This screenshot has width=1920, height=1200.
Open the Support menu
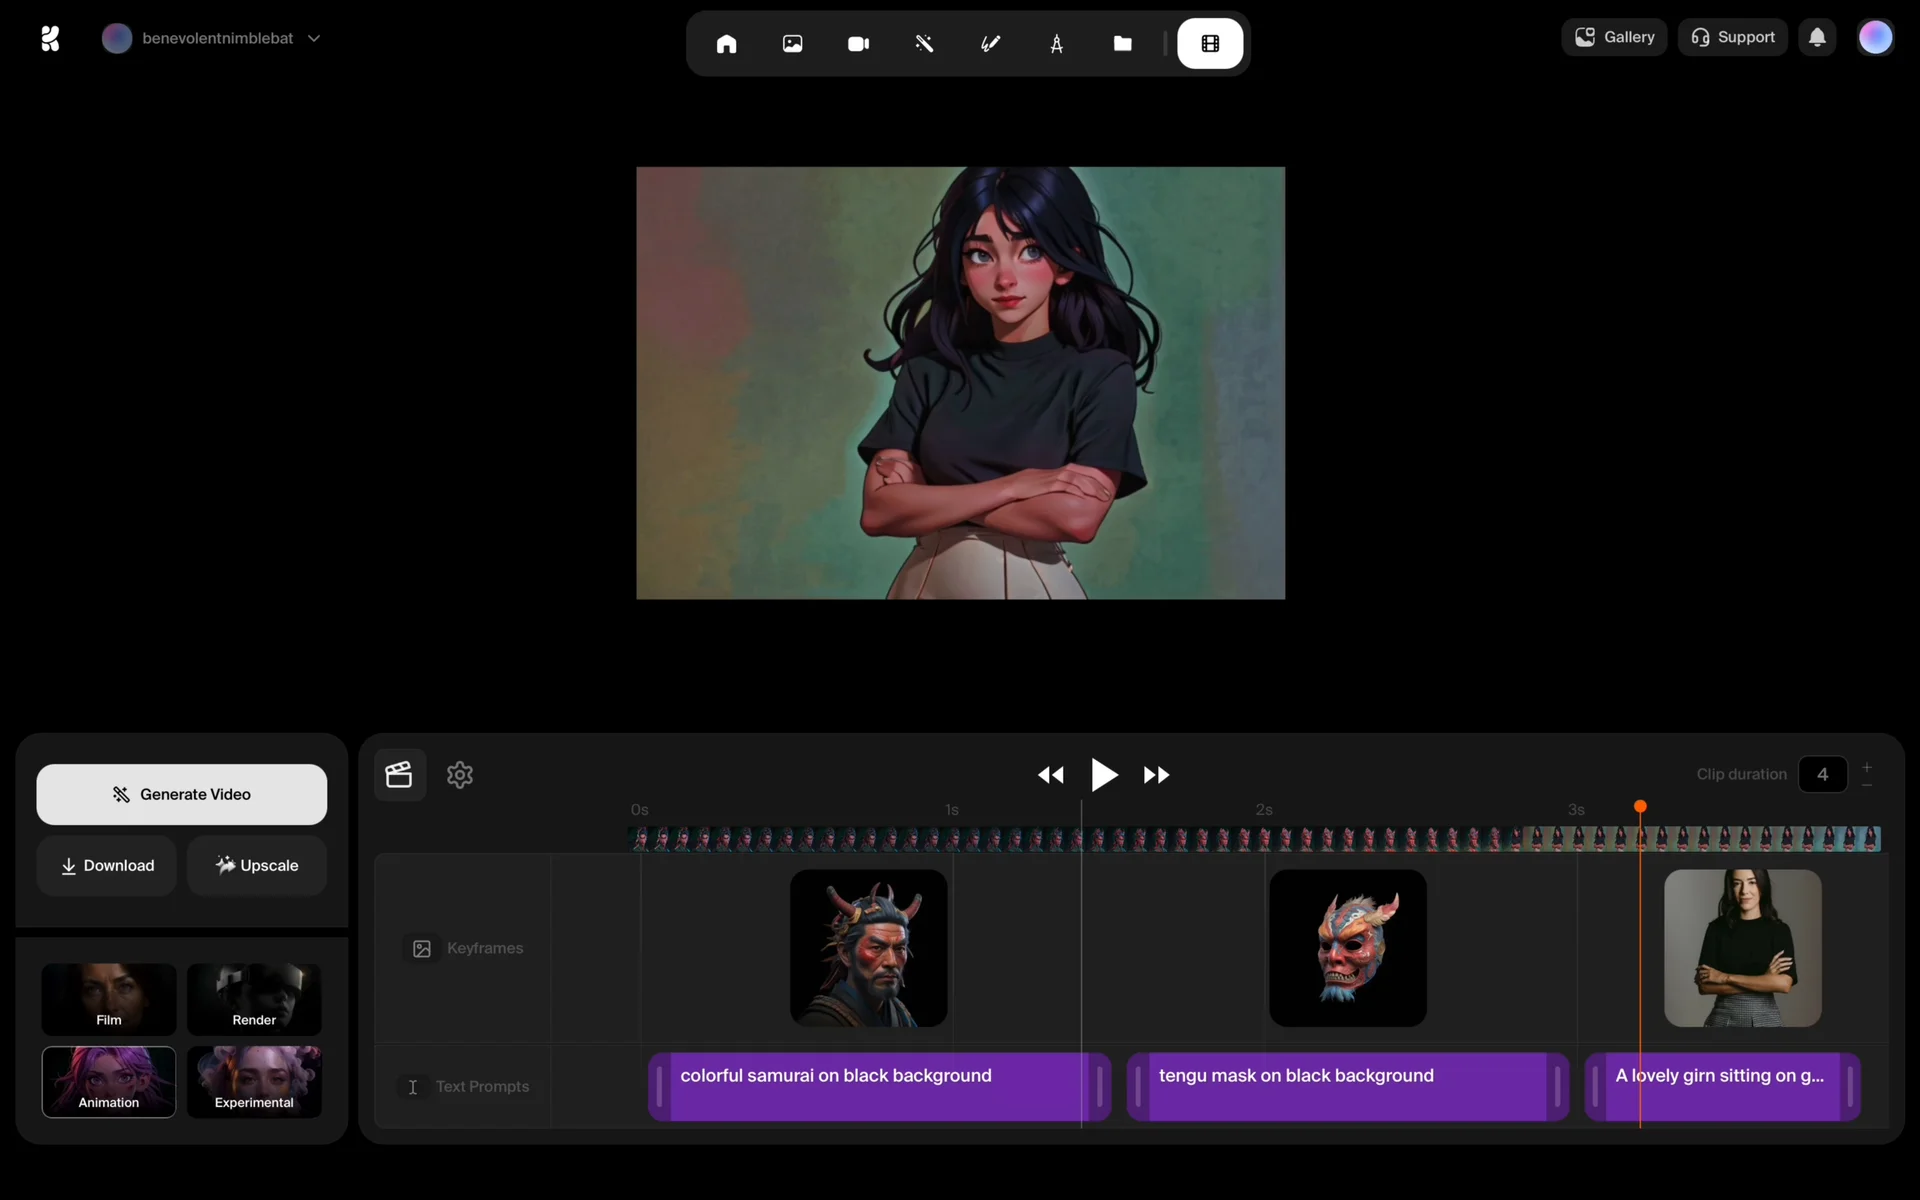click(1732, 38)
